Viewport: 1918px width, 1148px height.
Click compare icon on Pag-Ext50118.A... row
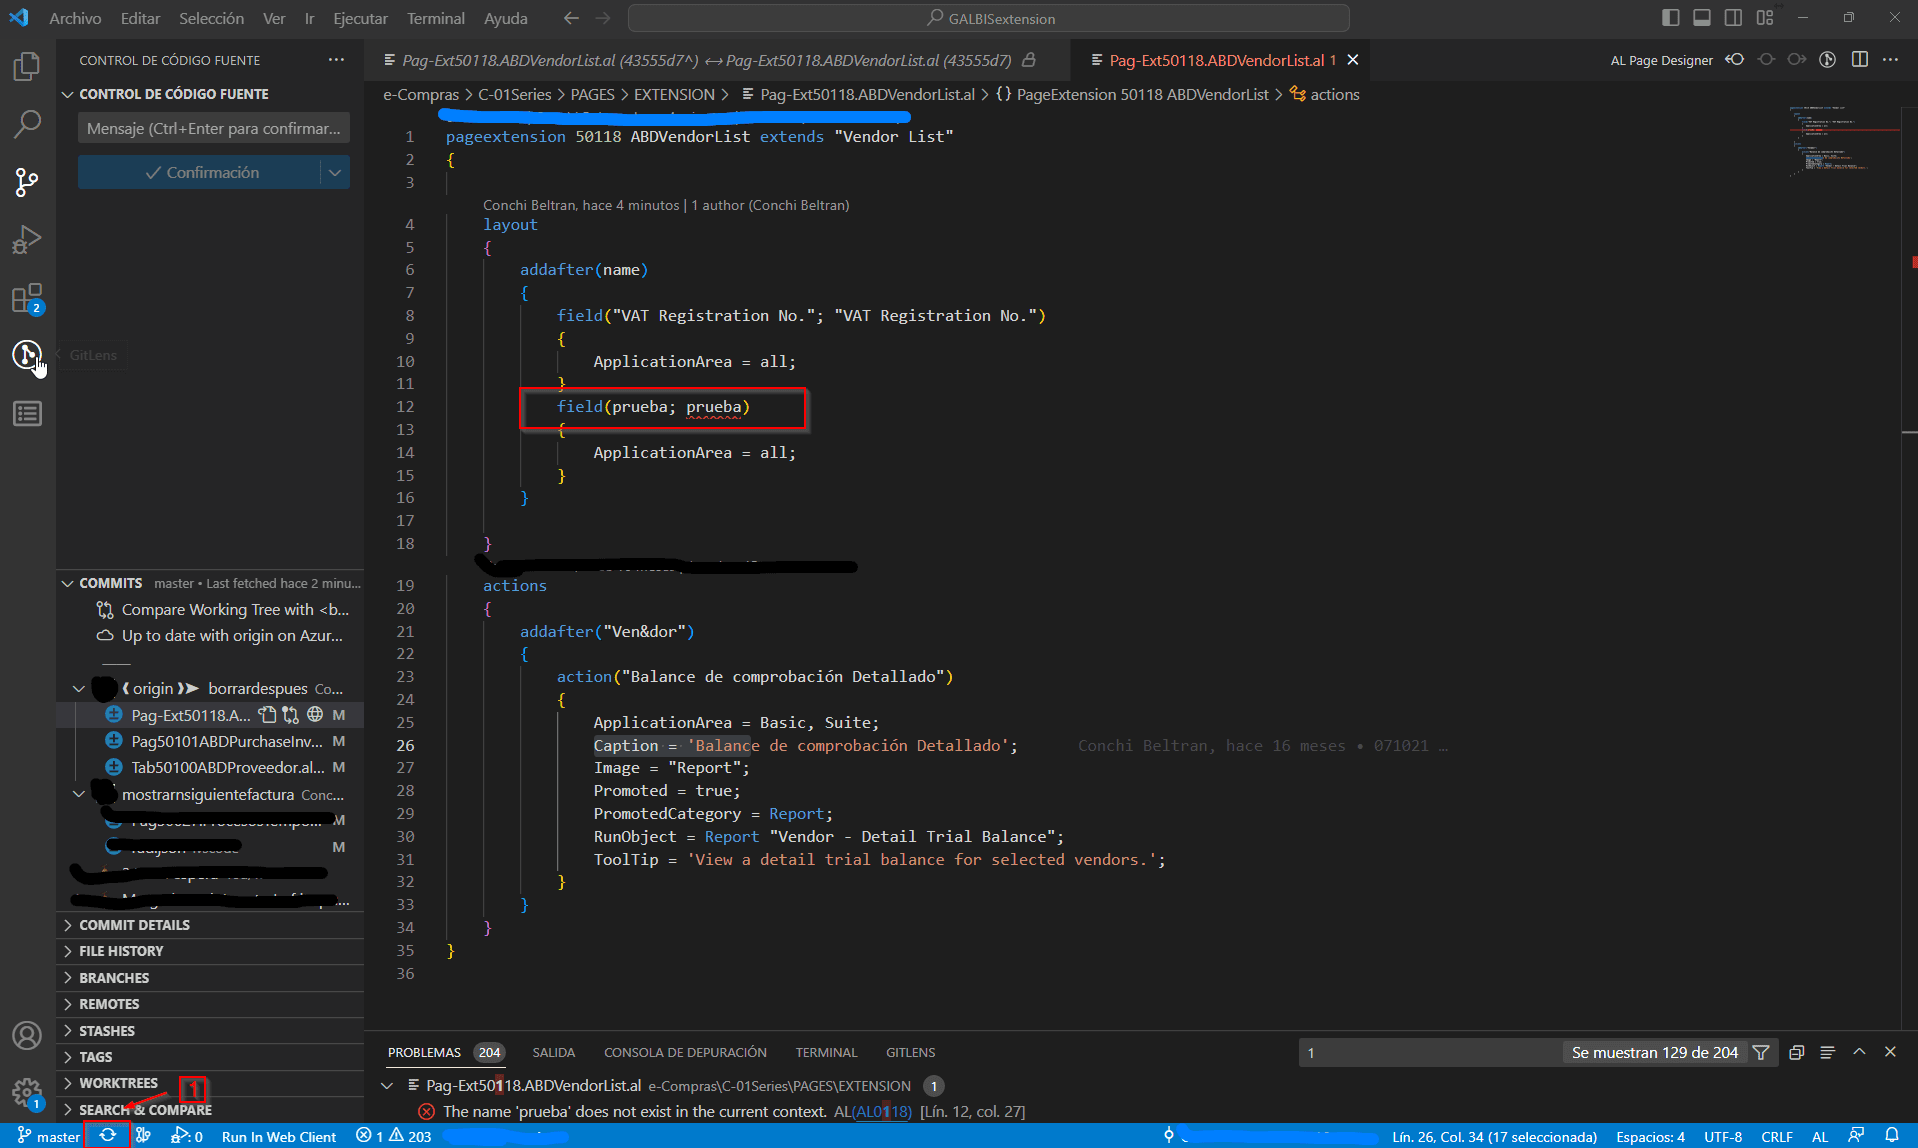(290, 715)
